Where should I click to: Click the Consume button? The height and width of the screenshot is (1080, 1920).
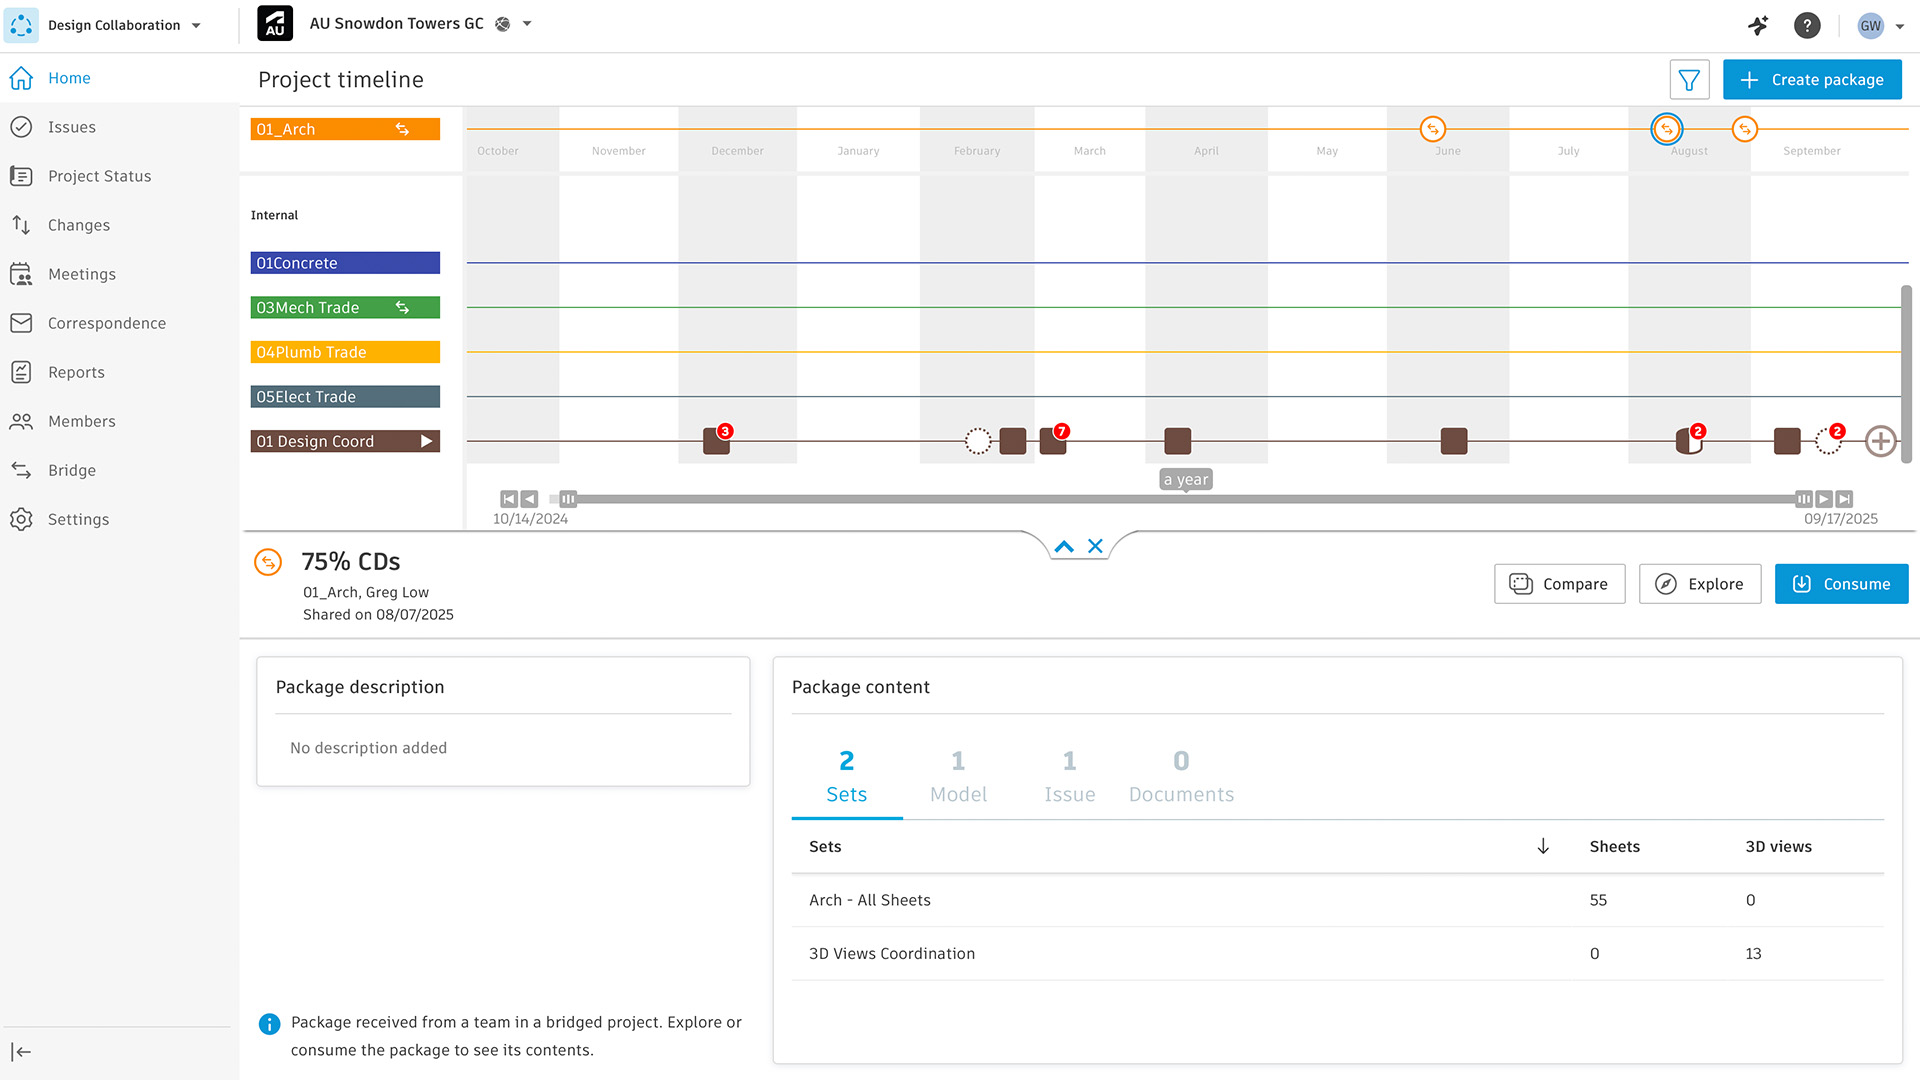click(1841, 584)
